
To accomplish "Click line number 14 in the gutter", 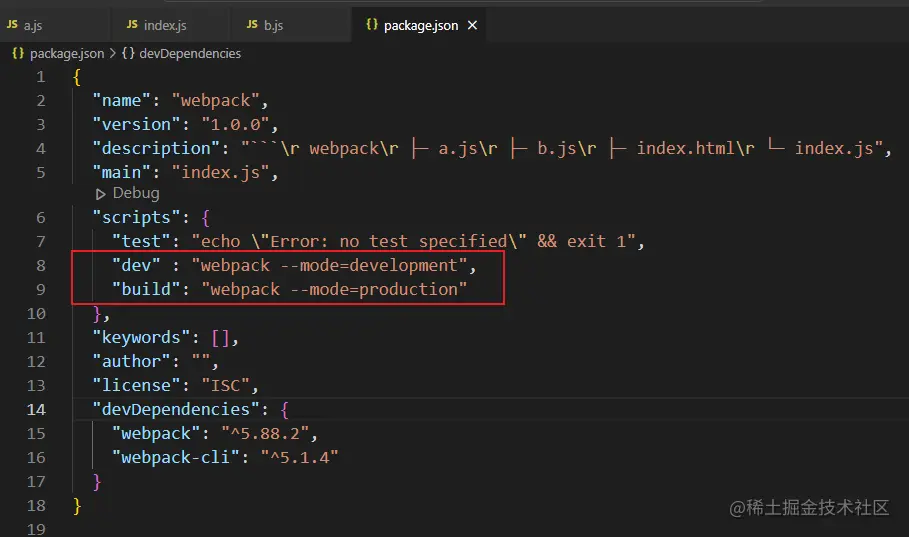I will click(36, 409).
